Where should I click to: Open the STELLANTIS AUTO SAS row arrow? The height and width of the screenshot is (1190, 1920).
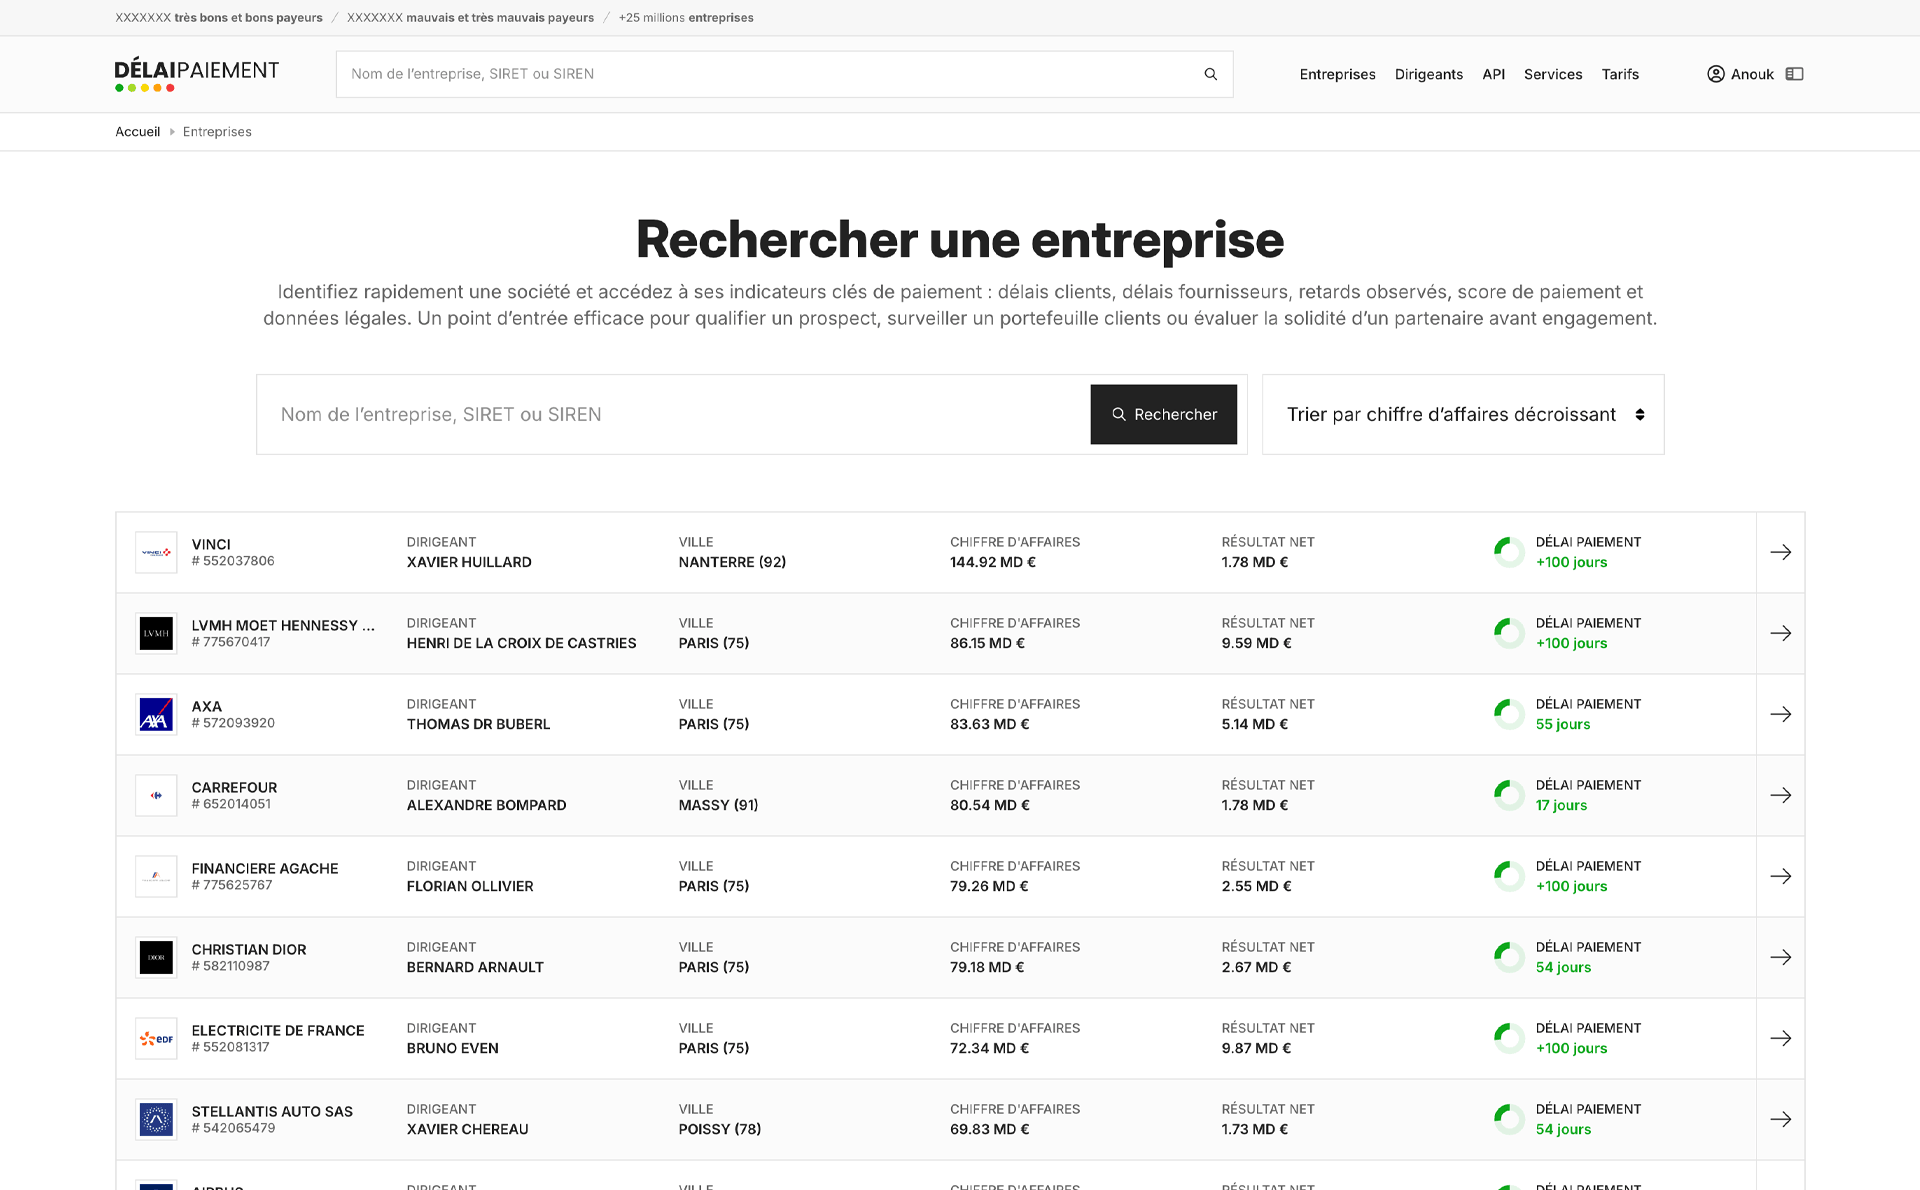(x=1780, y=1119)
